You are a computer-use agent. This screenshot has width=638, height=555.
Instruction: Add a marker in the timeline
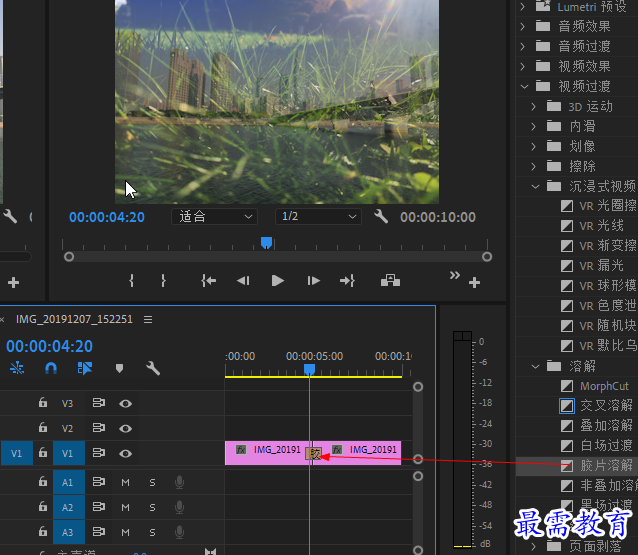coord(119,369)
